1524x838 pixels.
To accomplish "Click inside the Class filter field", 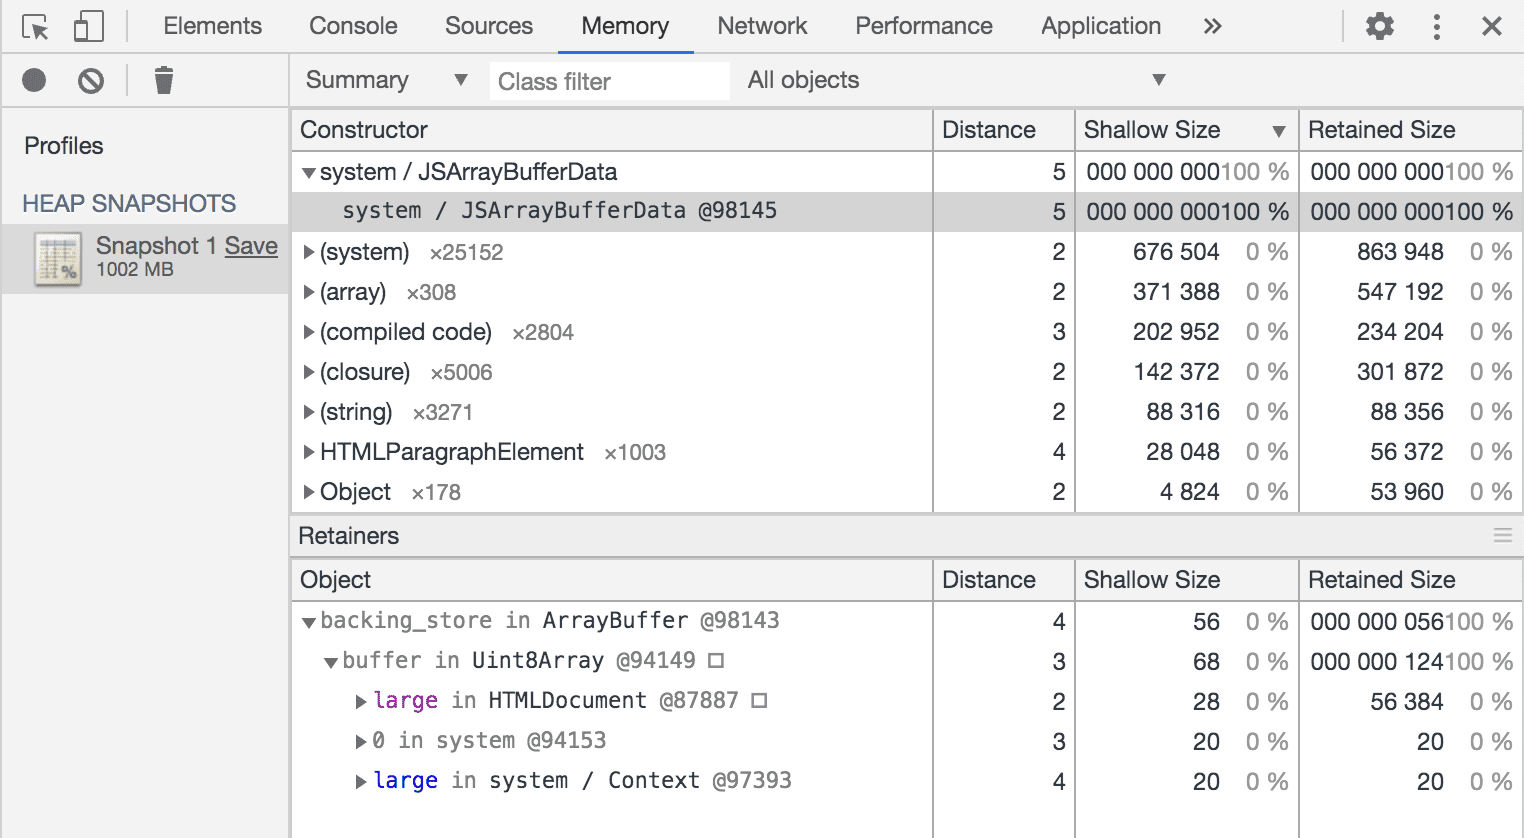I will click(x=609, y=80).
